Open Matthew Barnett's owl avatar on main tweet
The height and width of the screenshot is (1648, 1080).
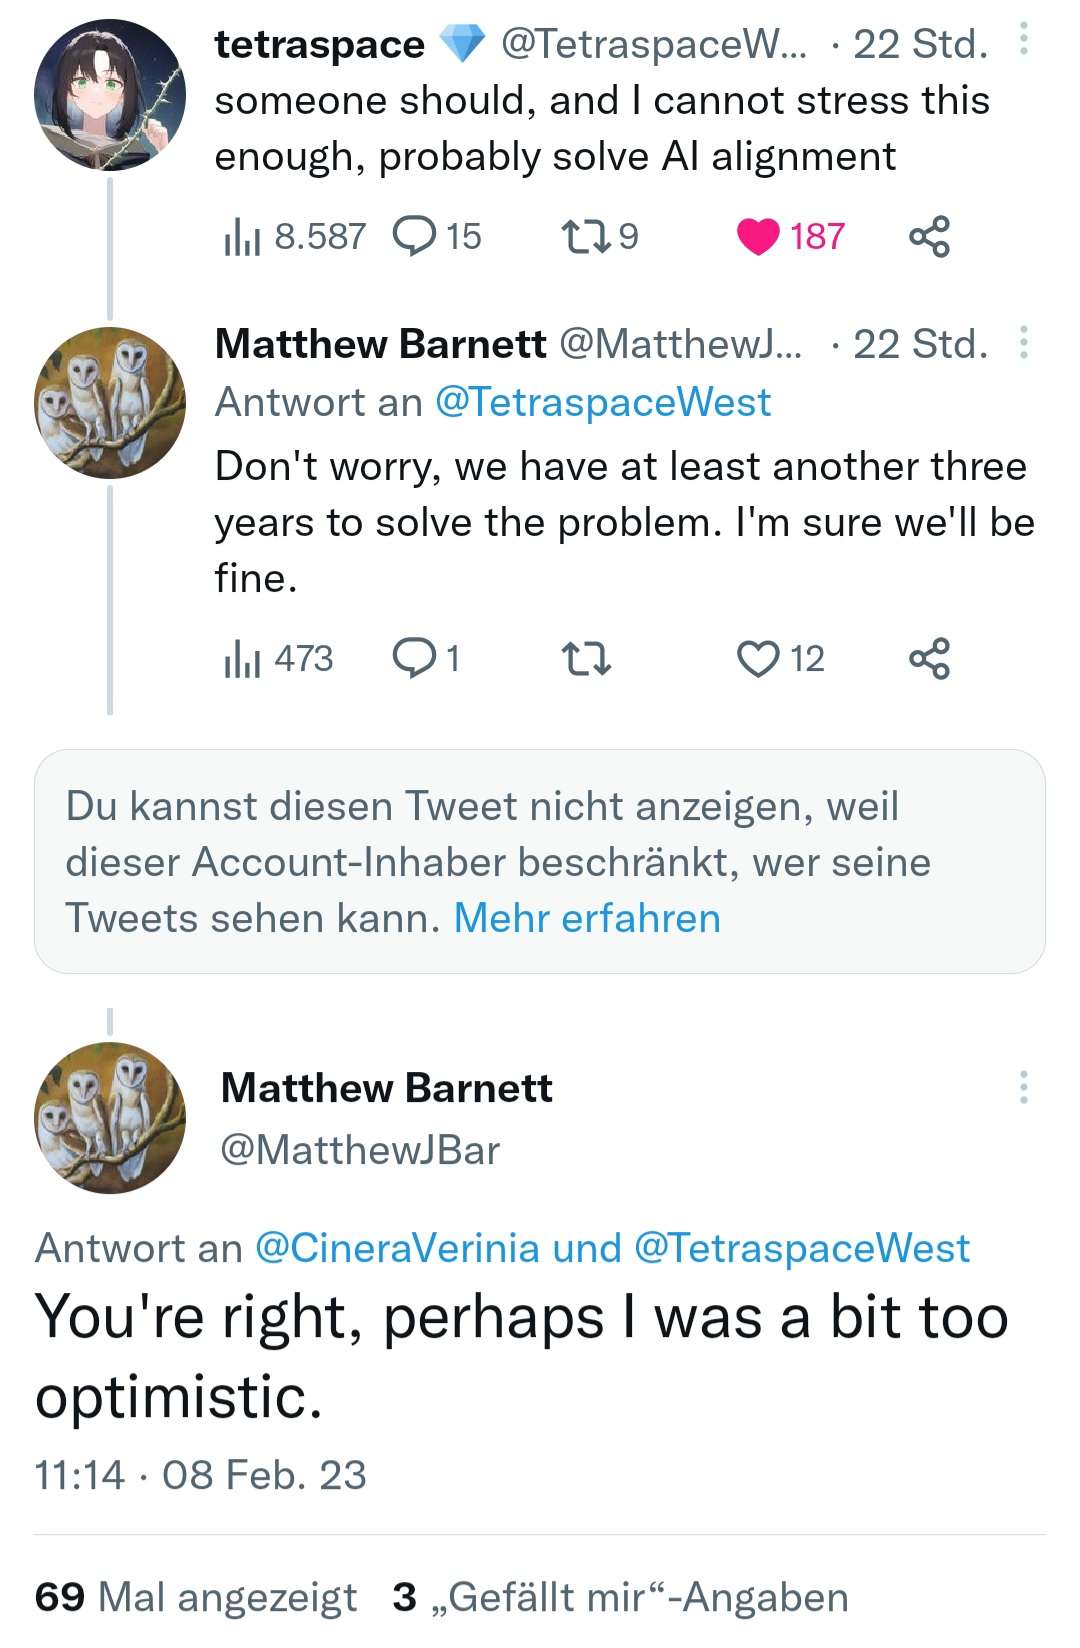tap(110, 1118)
